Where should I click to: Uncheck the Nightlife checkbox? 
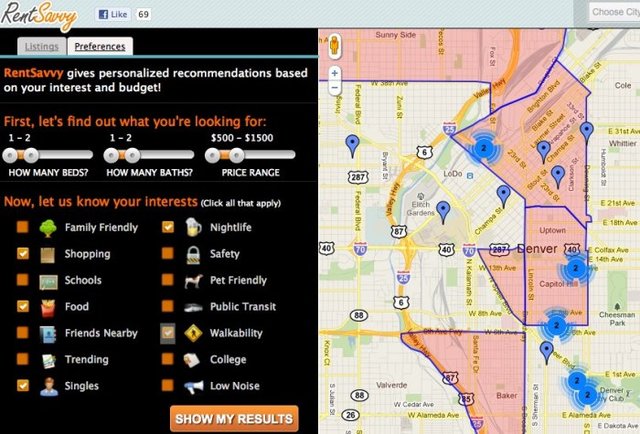tap(168, 227)
